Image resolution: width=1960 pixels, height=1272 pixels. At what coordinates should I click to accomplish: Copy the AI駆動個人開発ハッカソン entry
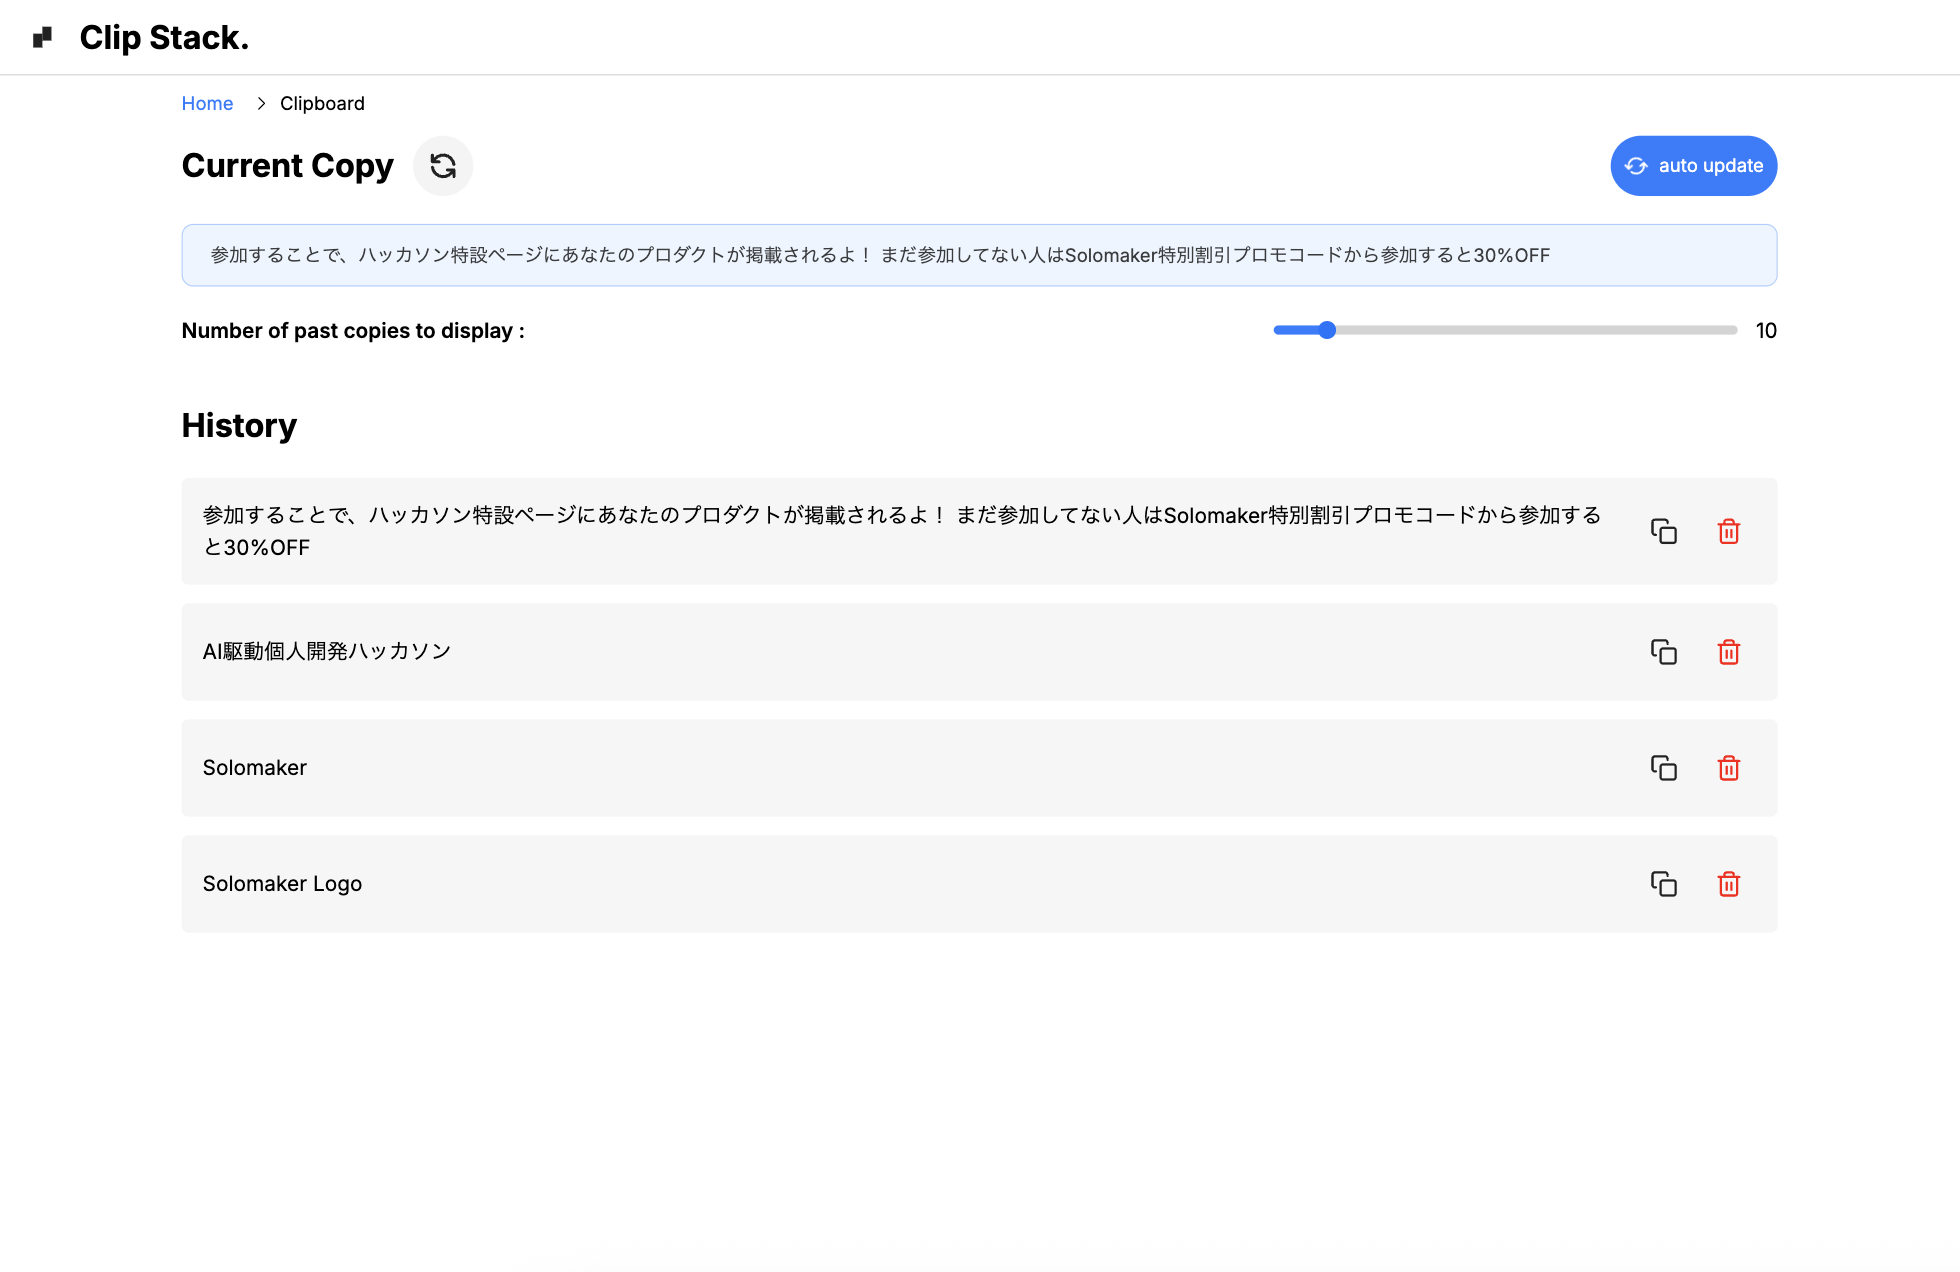tap(1663, 652)
